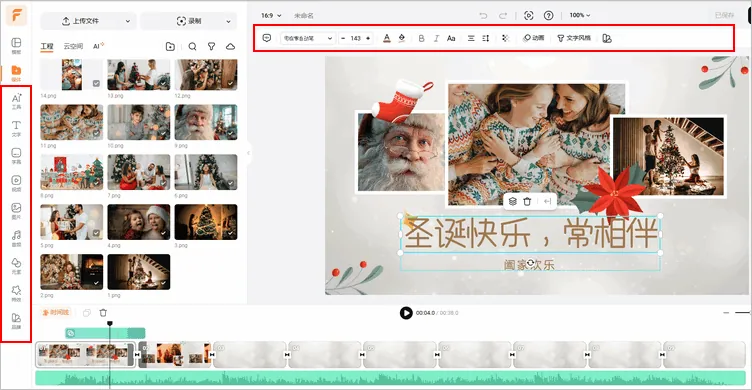
Task: Toggle the checkbox on 7.png thumbnail
Action: coord(164,183)
